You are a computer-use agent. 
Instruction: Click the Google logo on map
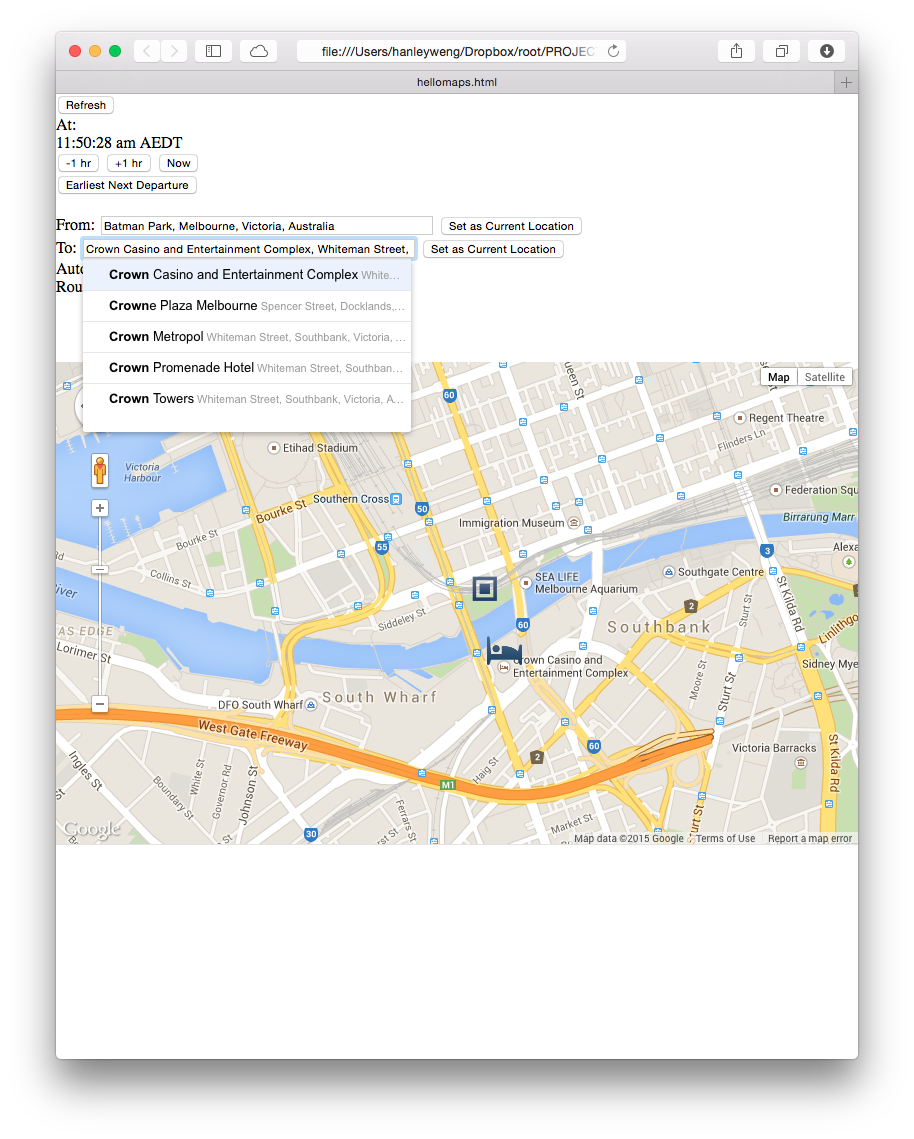click(92, 829)
